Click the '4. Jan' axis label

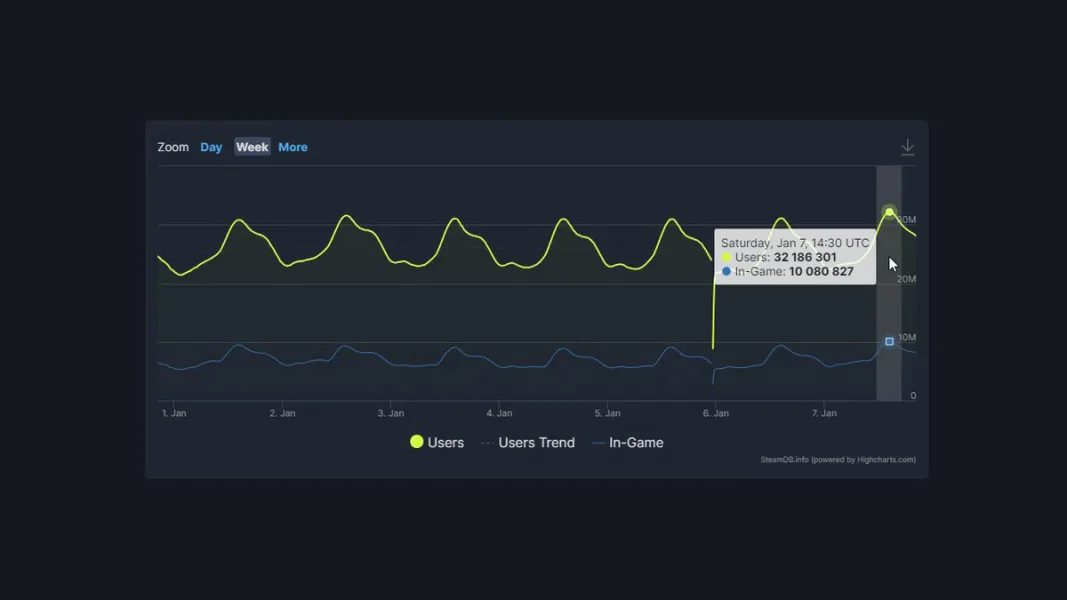click(499, 413)
